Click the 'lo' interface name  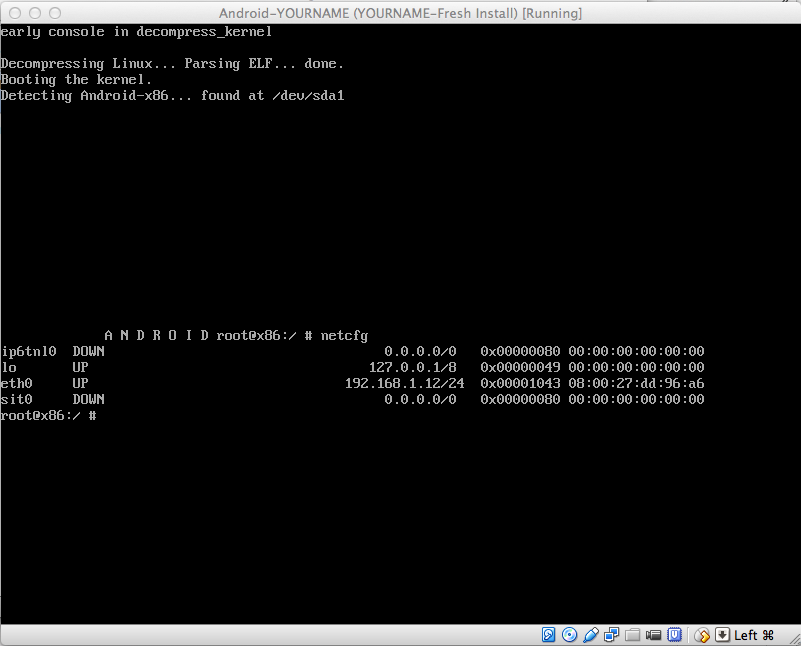point(9,367)
